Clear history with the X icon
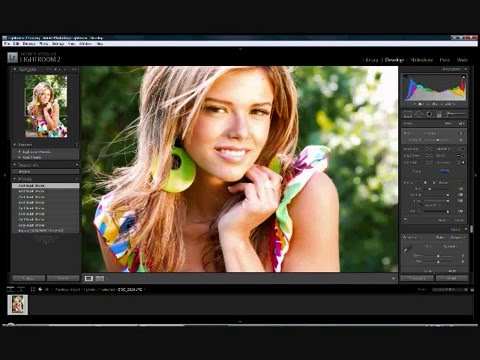480x360 pixels. (x=77, y=179)
